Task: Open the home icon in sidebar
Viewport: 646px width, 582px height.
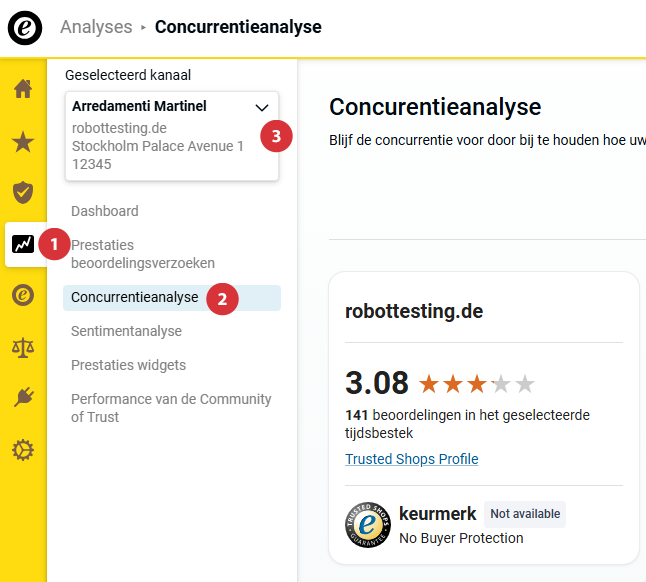Action: (x=23, y=89)
